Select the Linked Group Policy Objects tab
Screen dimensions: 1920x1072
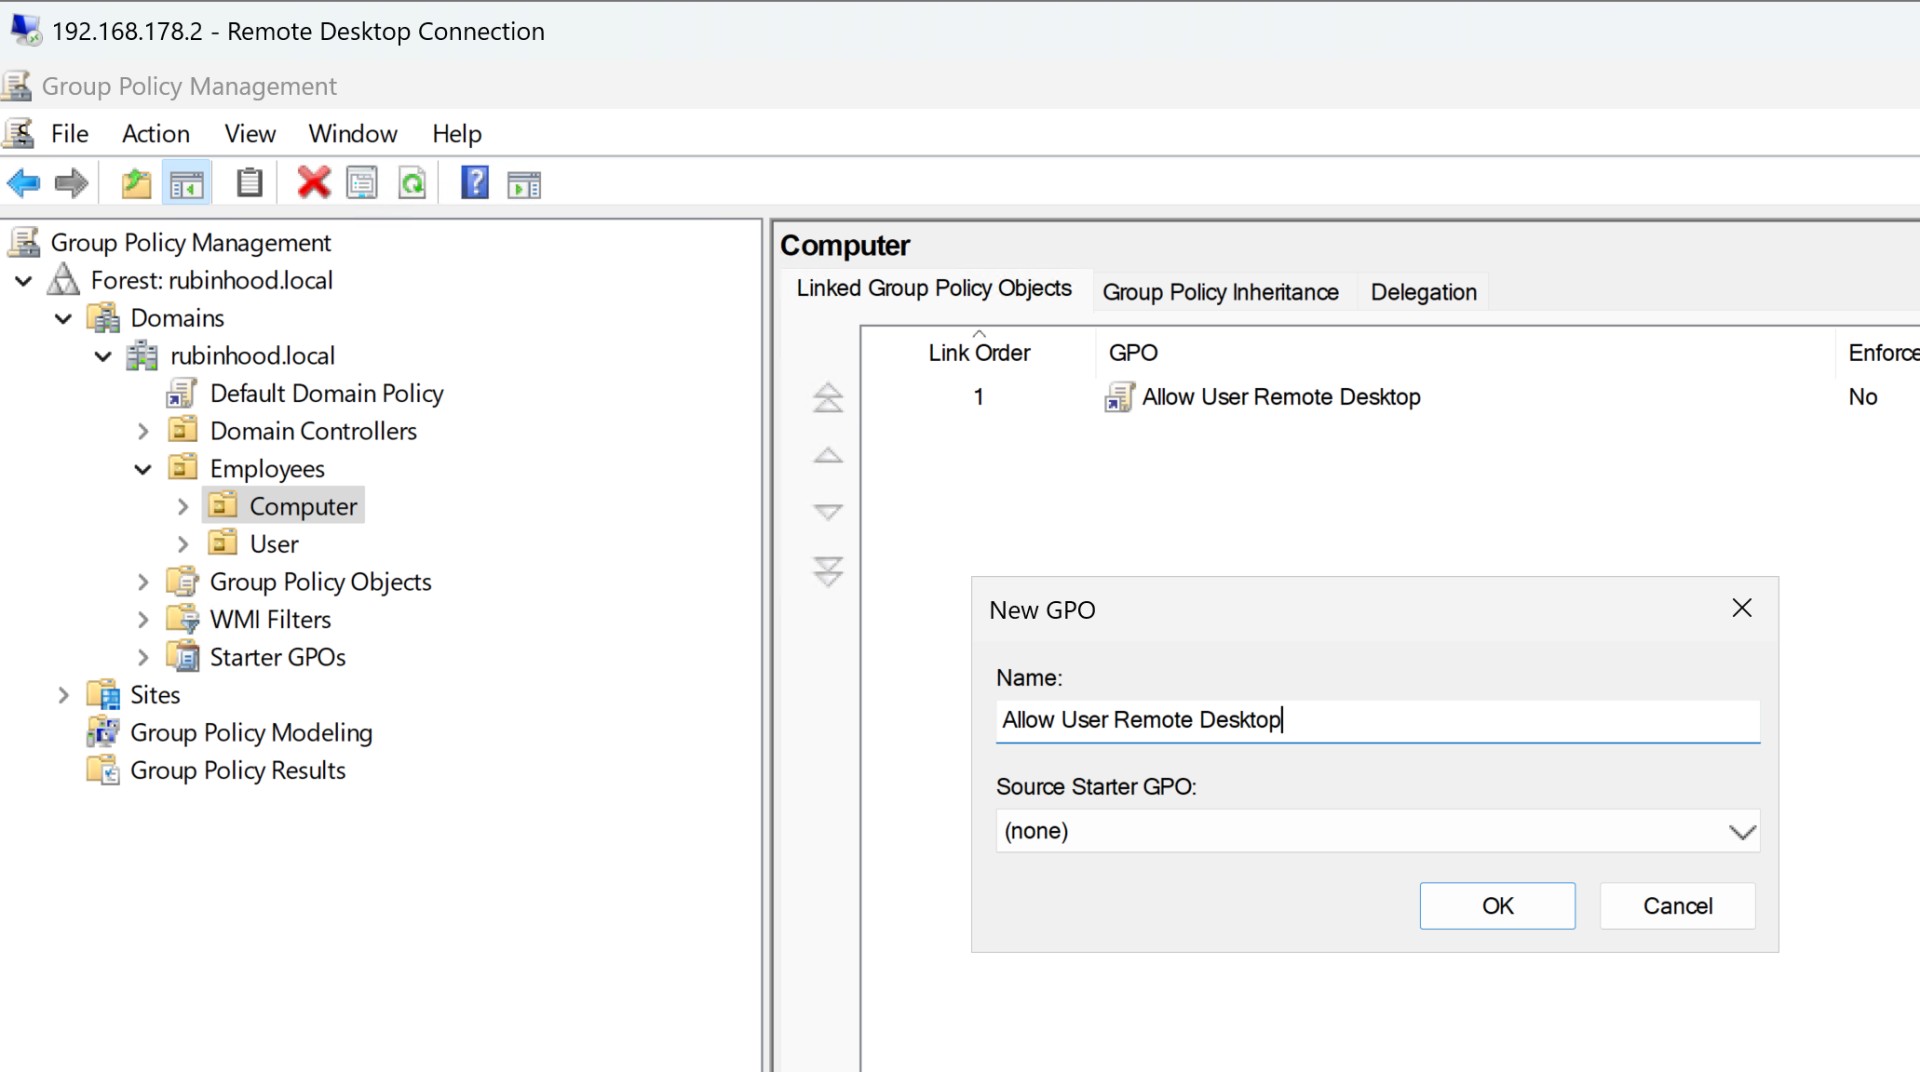click(x=934, y=288)
